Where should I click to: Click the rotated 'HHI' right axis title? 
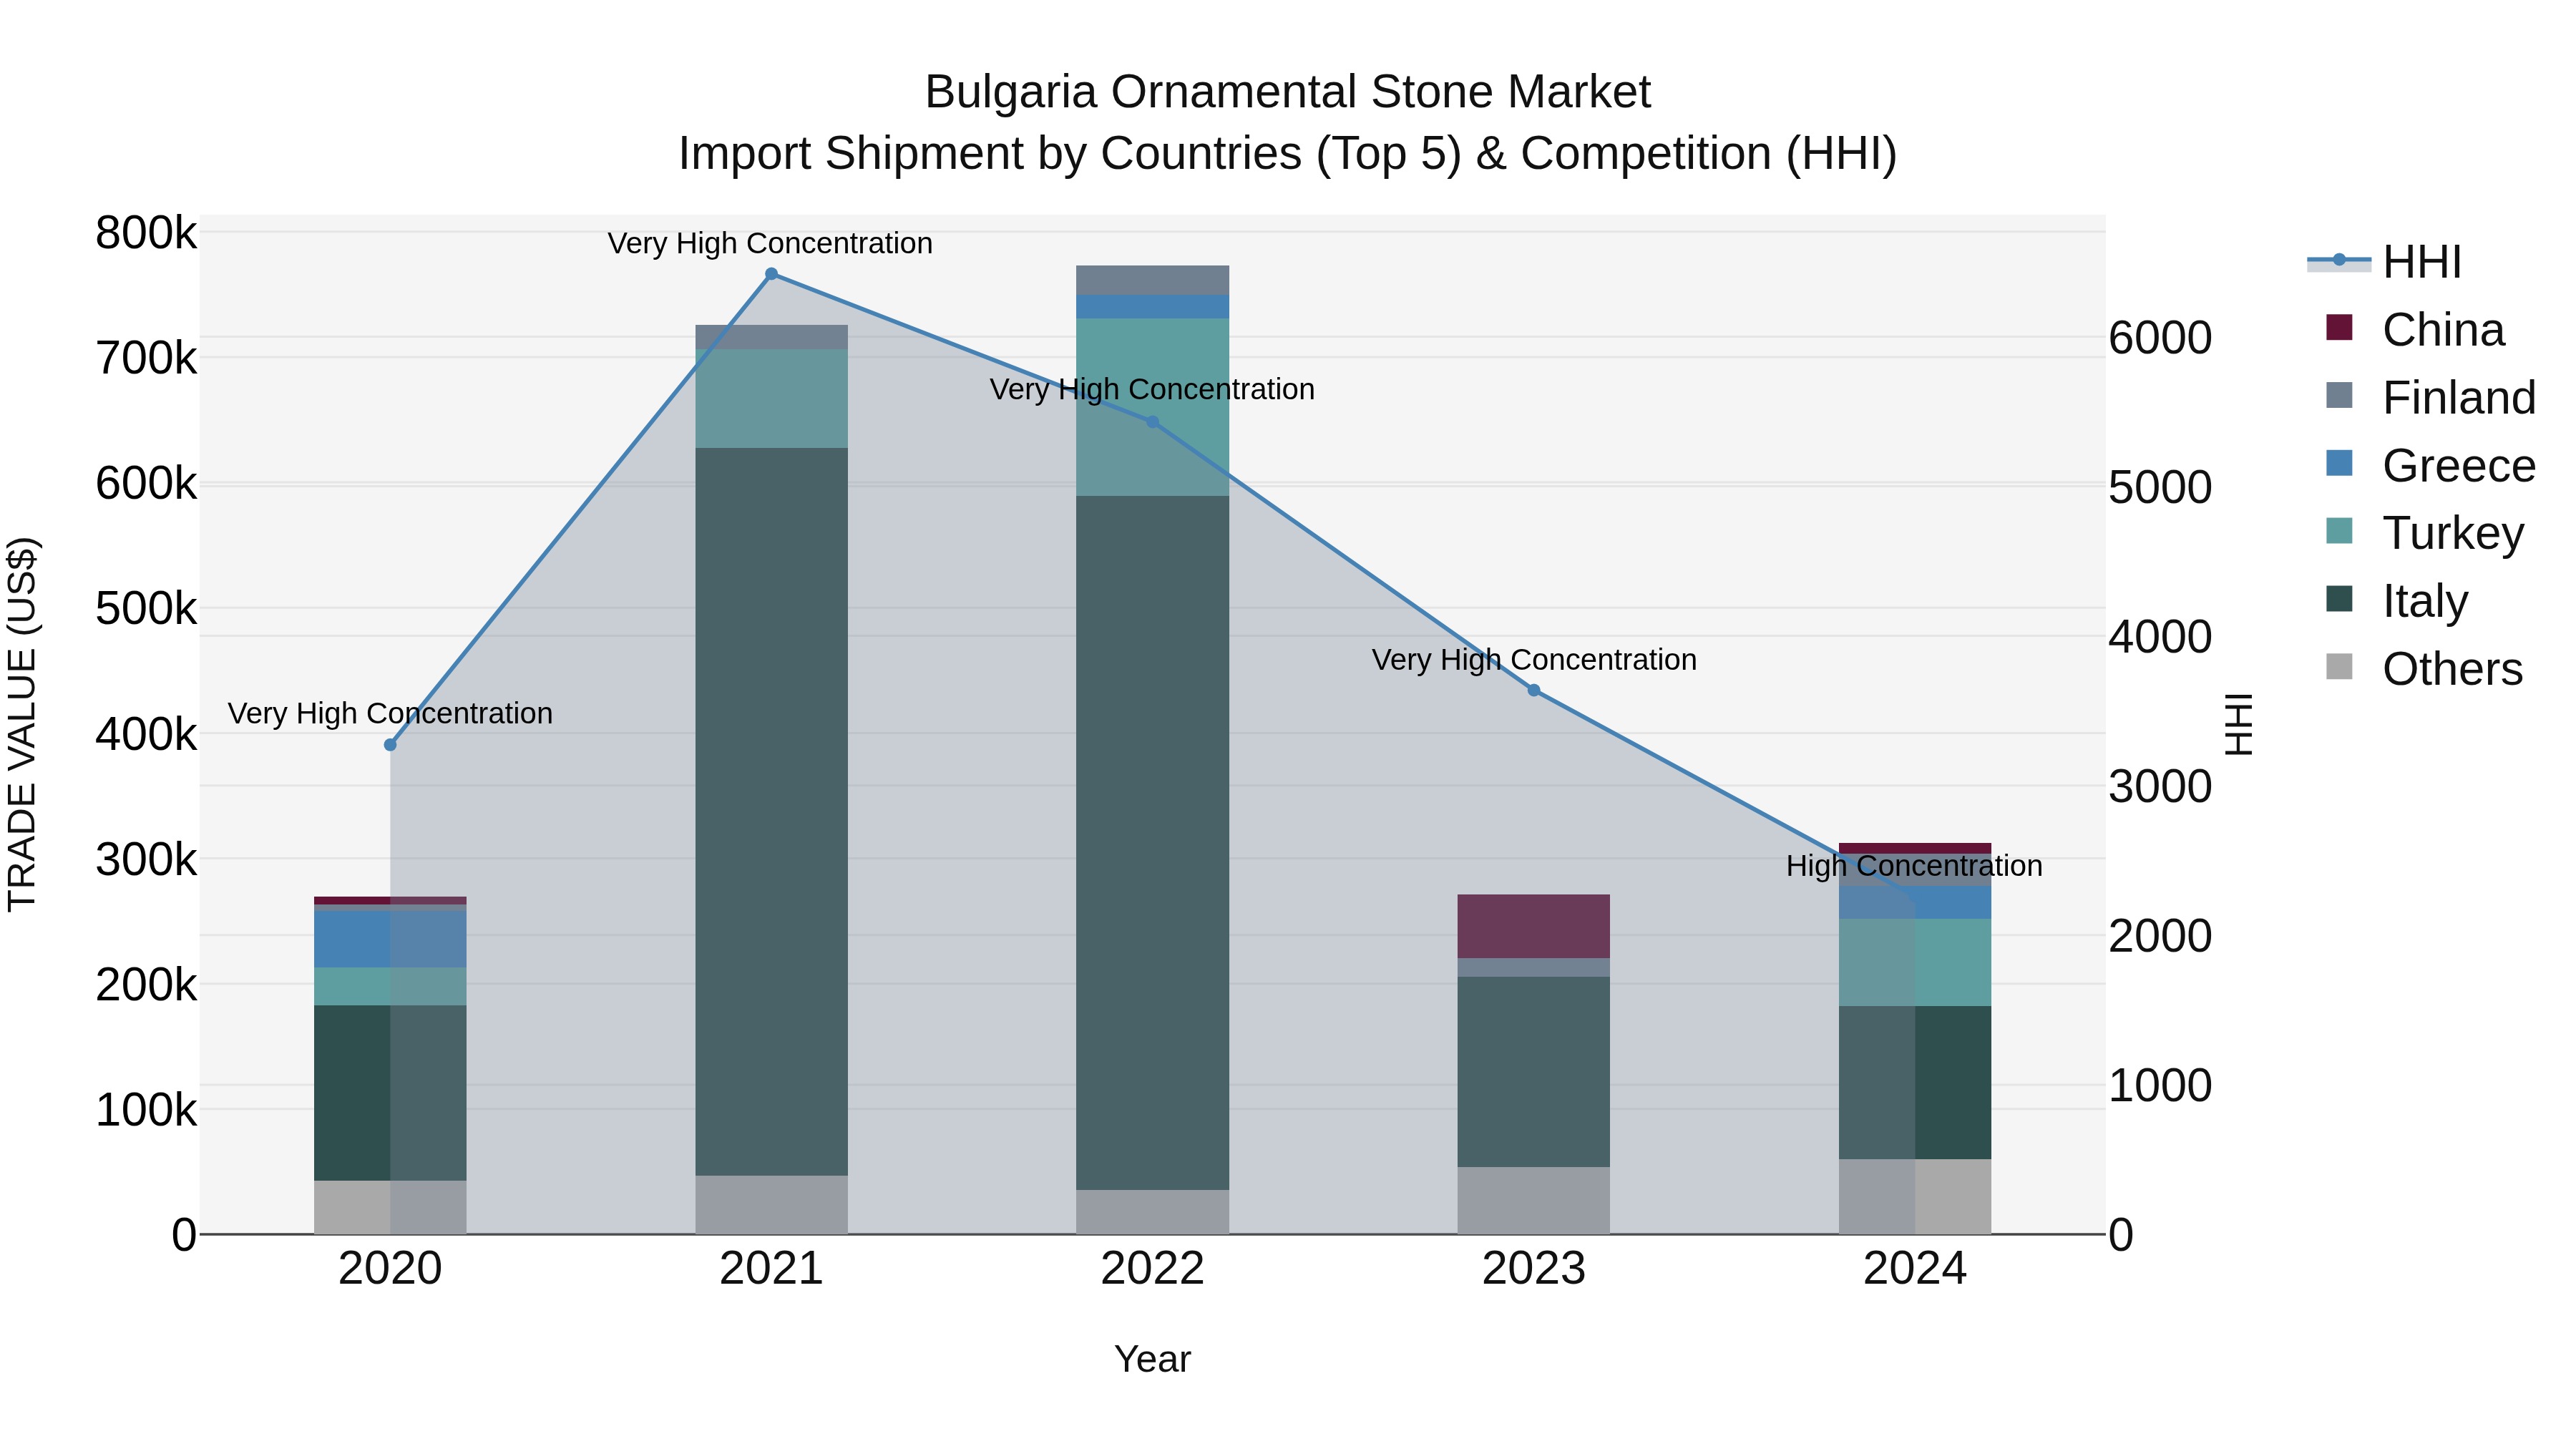2239,724
